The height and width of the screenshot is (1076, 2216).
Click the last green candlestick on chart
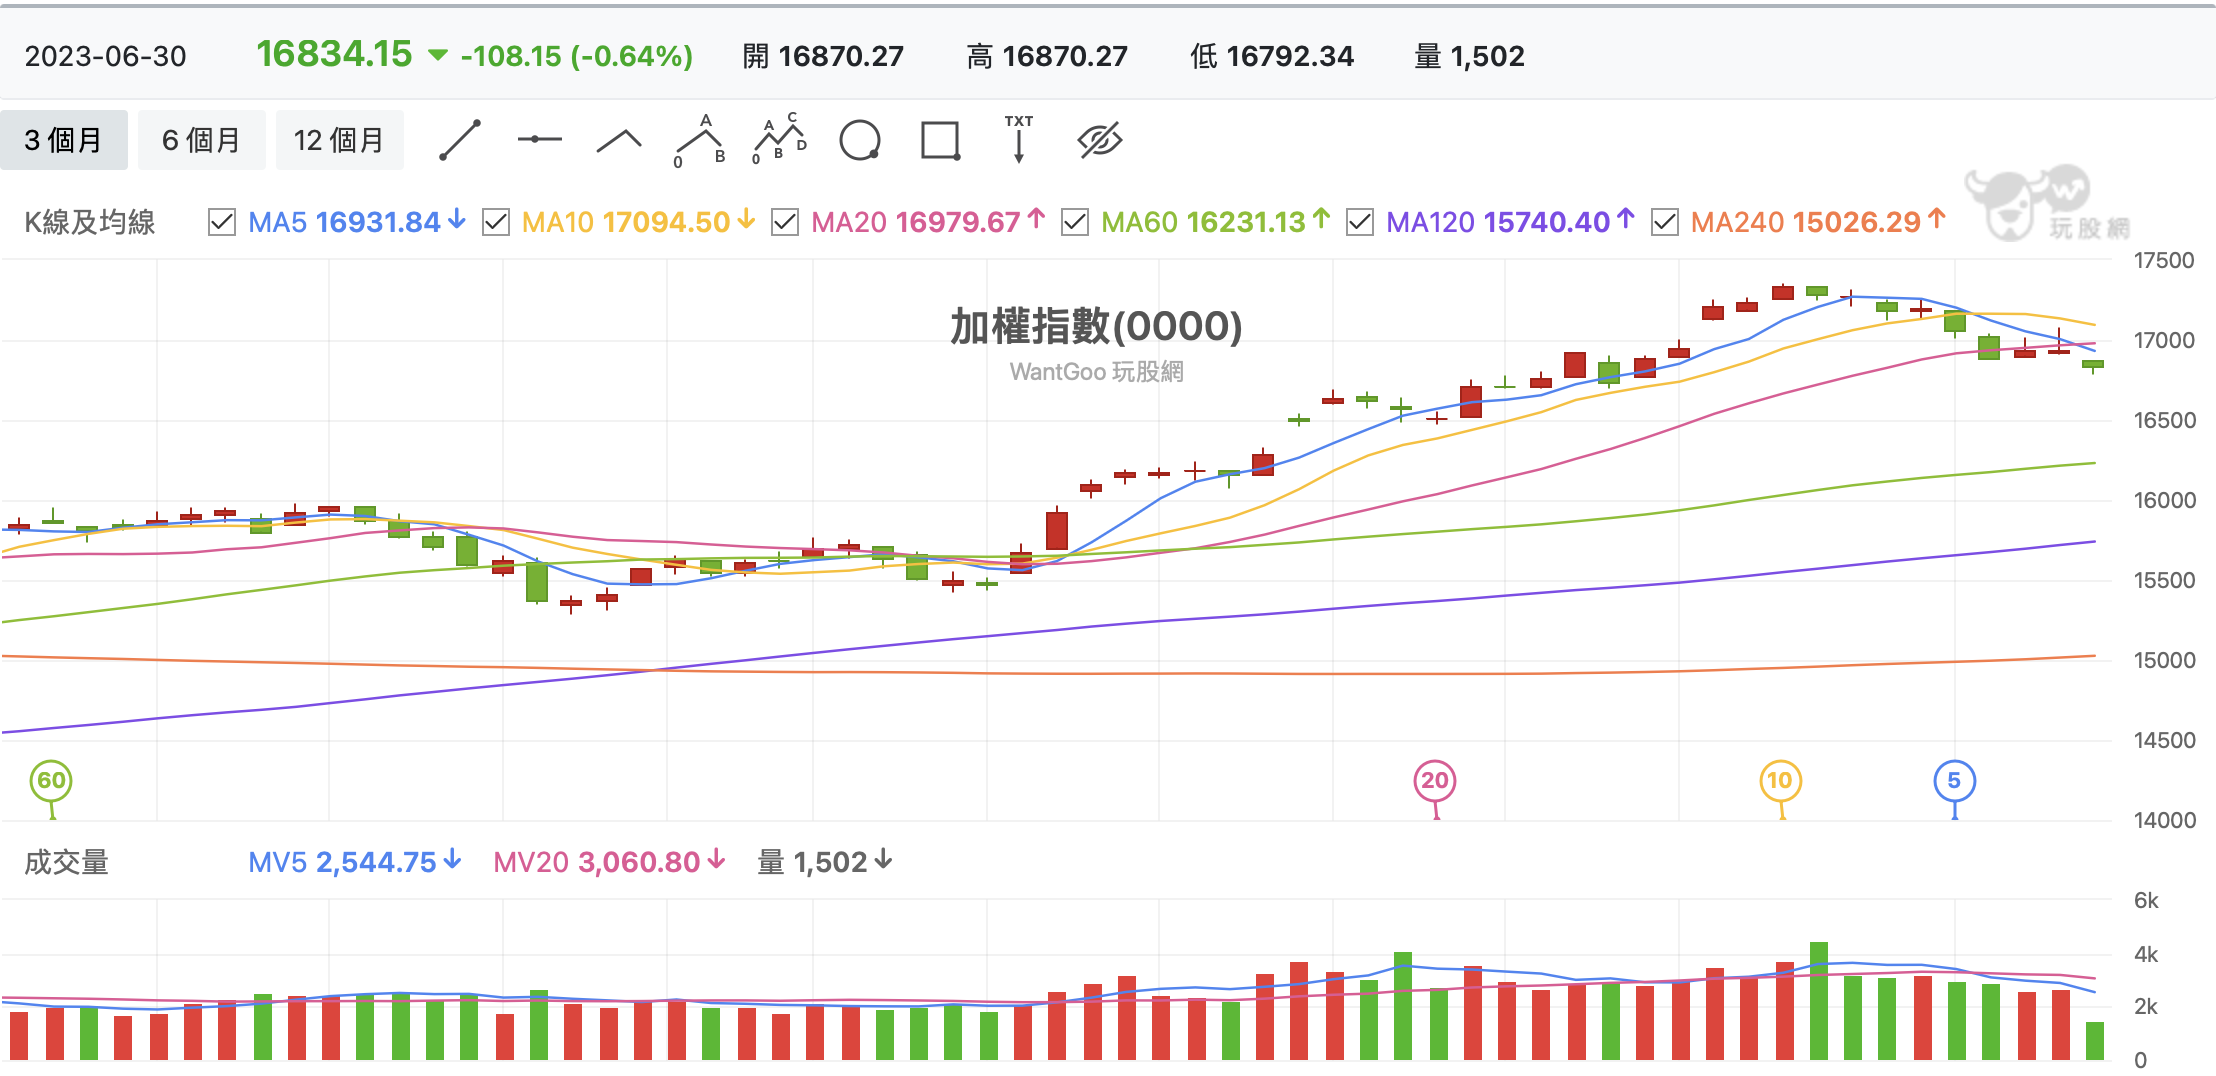point(2093,365)
